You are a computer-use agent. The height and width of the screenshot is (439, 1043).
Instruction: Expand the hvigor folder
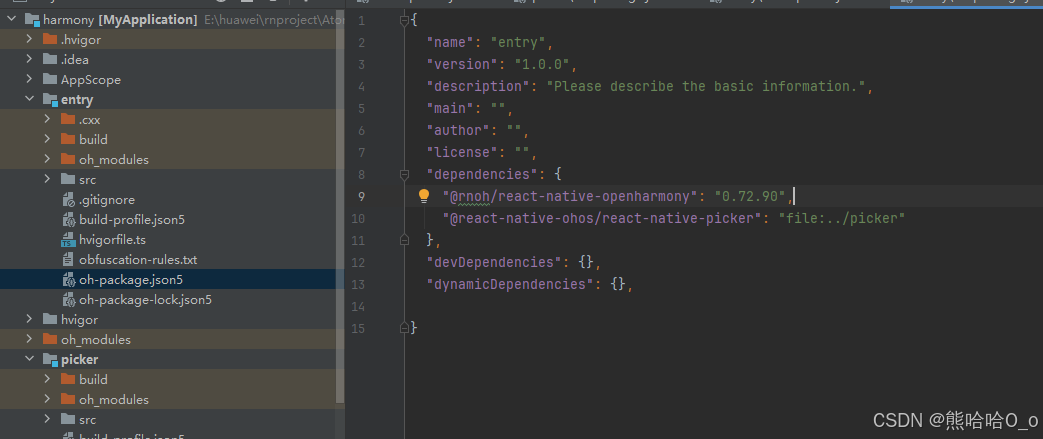pos(29,319)
